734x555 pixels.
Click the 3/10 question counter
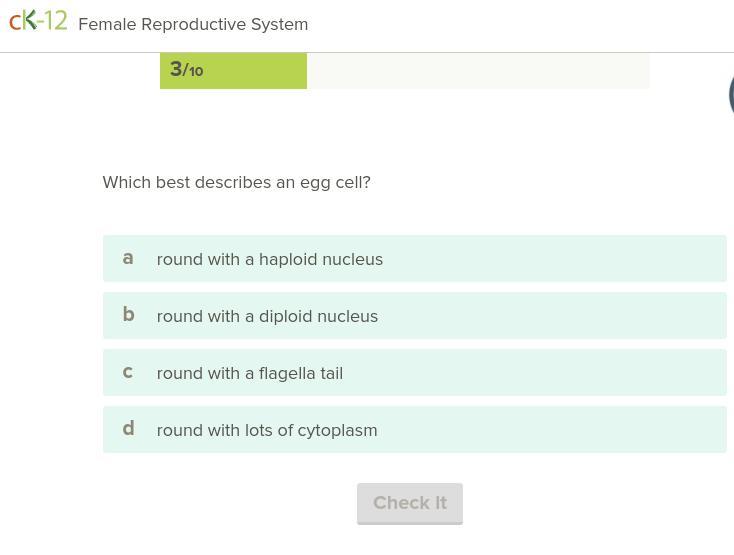(x=186, y=69)
